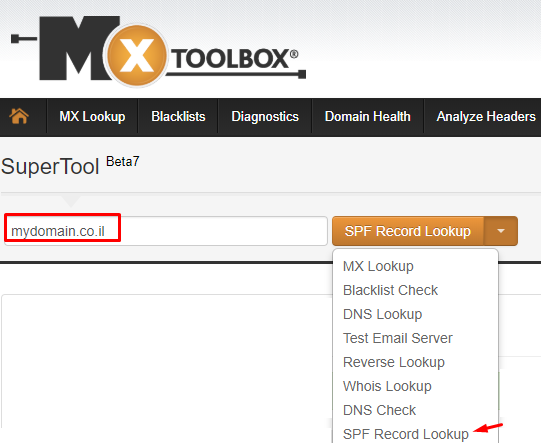Click the orange SPF Record Lookup button
This screenshot has height=443, width=541.
tap(408, 231)
